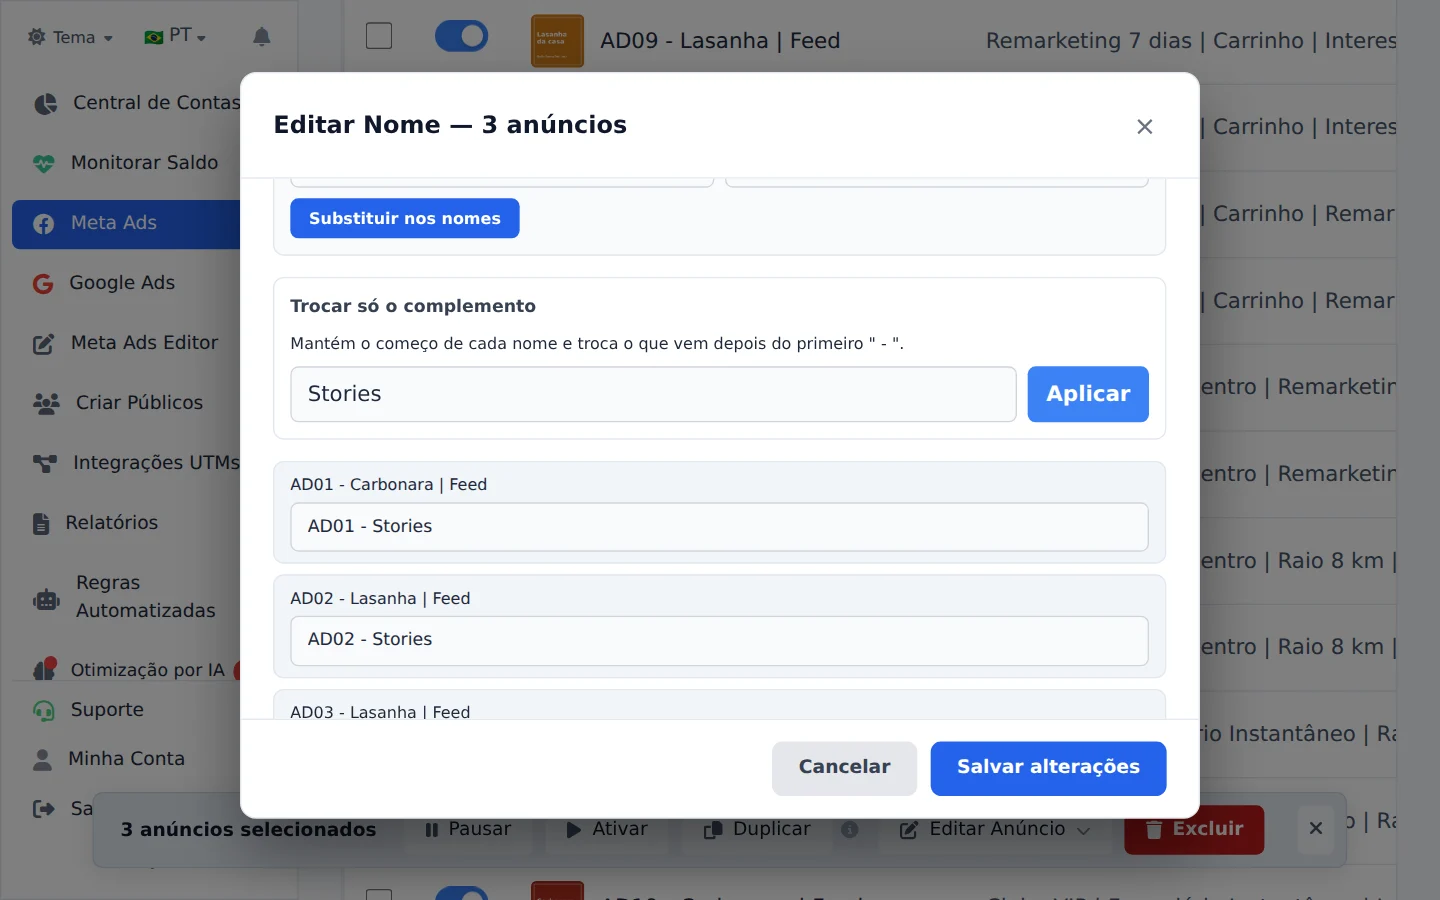Viewport: 1440px width, 900px height.
Task: Click the Regras Automatizadas robot icon
Action: pos(47,600)
